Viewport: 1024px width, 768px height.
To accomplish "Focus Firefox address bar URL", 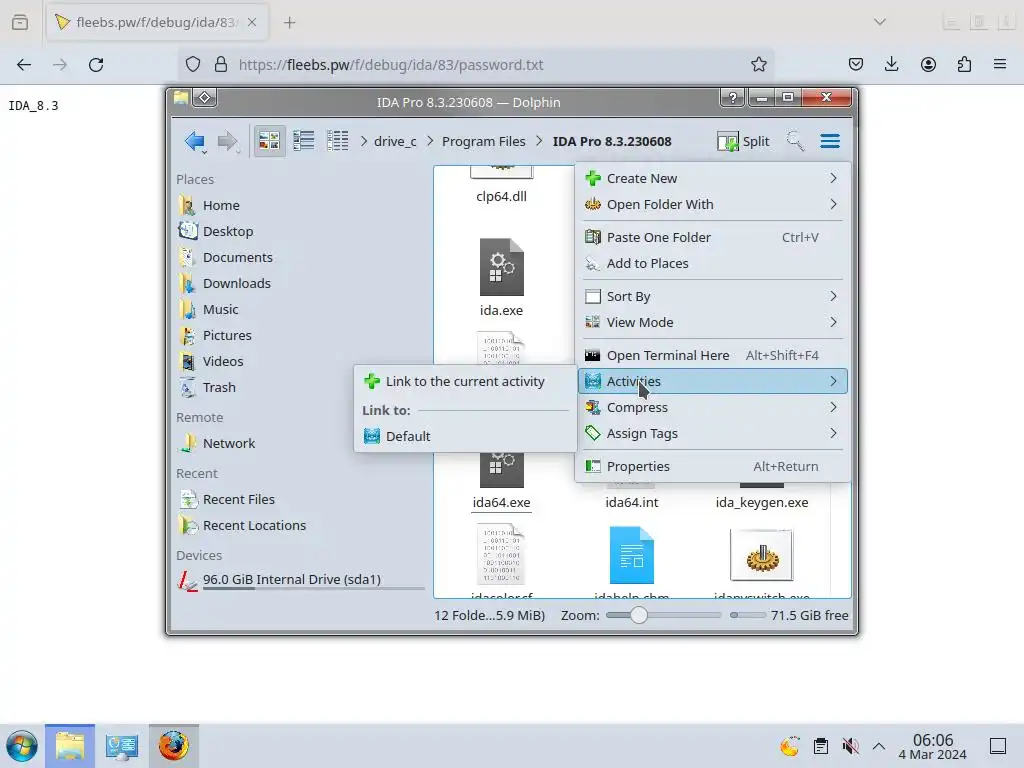I will [391, 65].
